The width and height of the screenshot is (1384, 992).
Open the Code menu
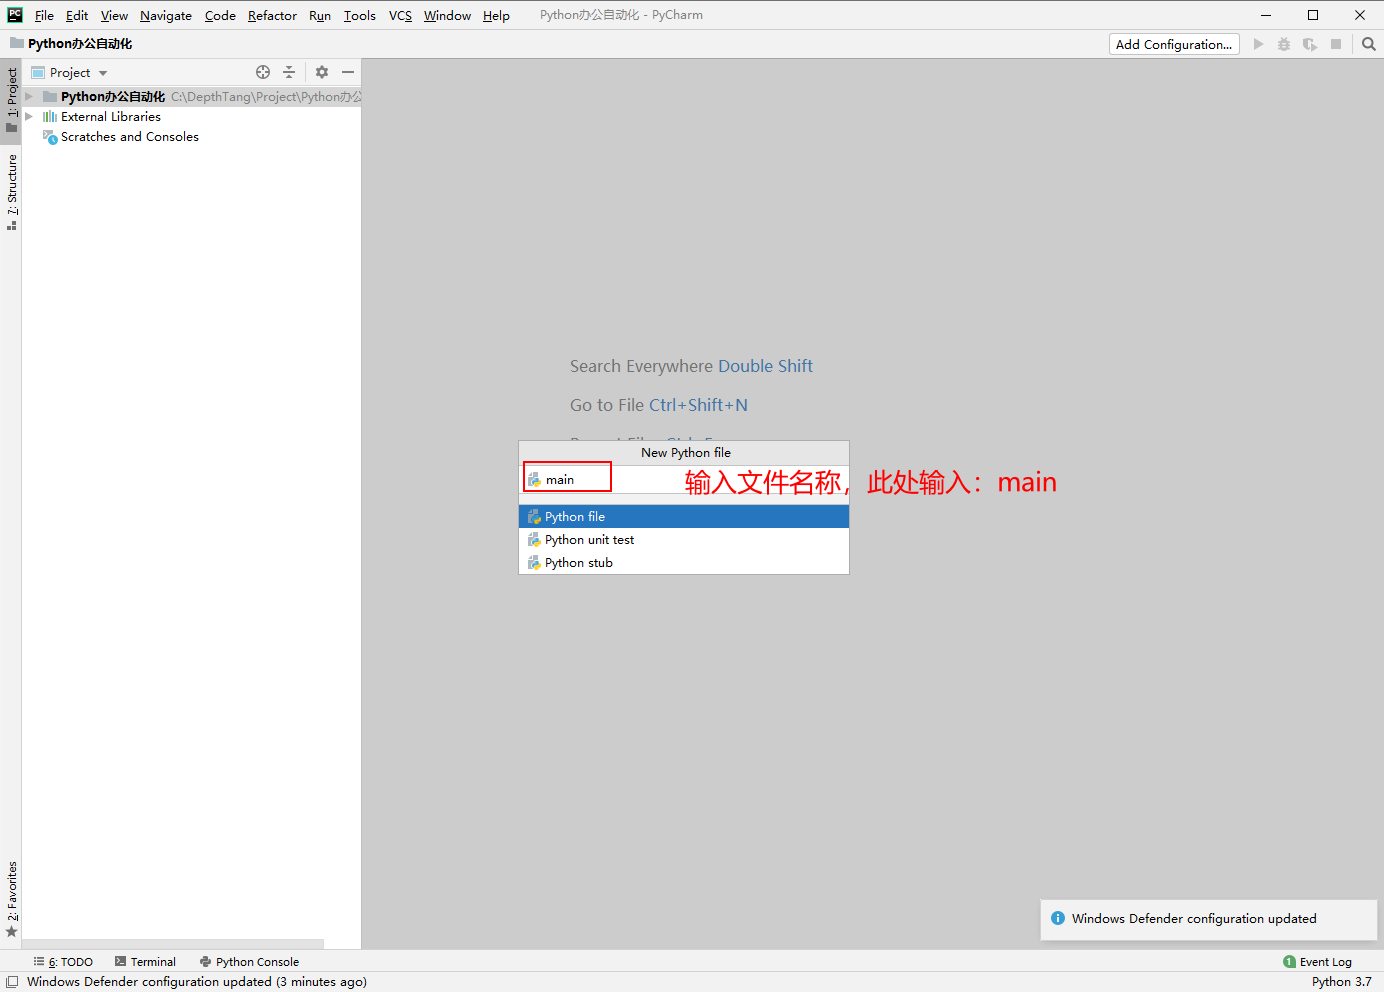220,15
